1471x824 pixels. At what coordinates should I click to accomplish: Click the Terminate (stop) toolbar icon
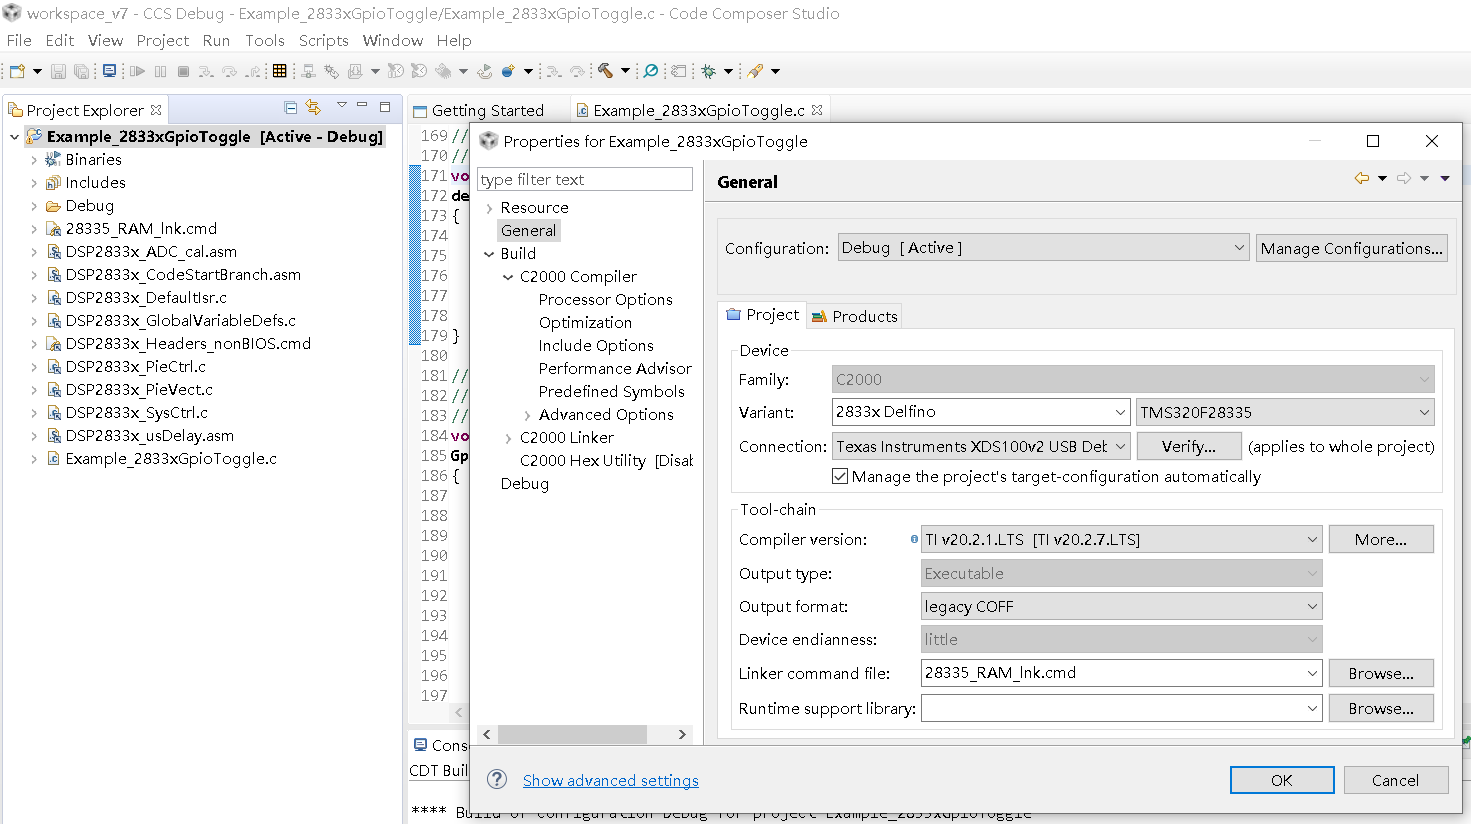point(183,71)
